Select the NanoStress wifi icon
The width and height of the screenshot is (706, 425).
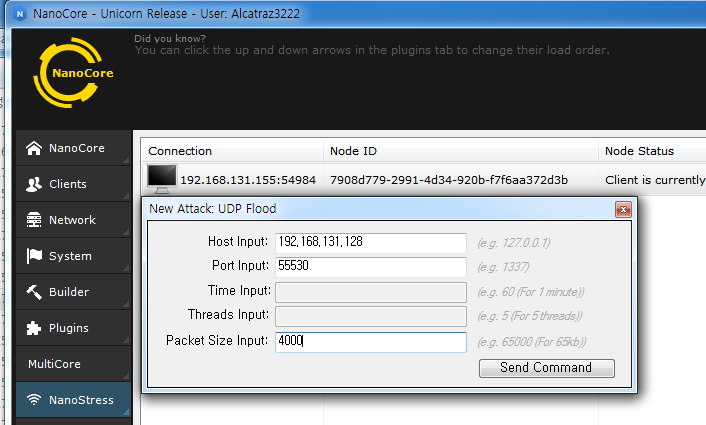(x=34, y=399)
